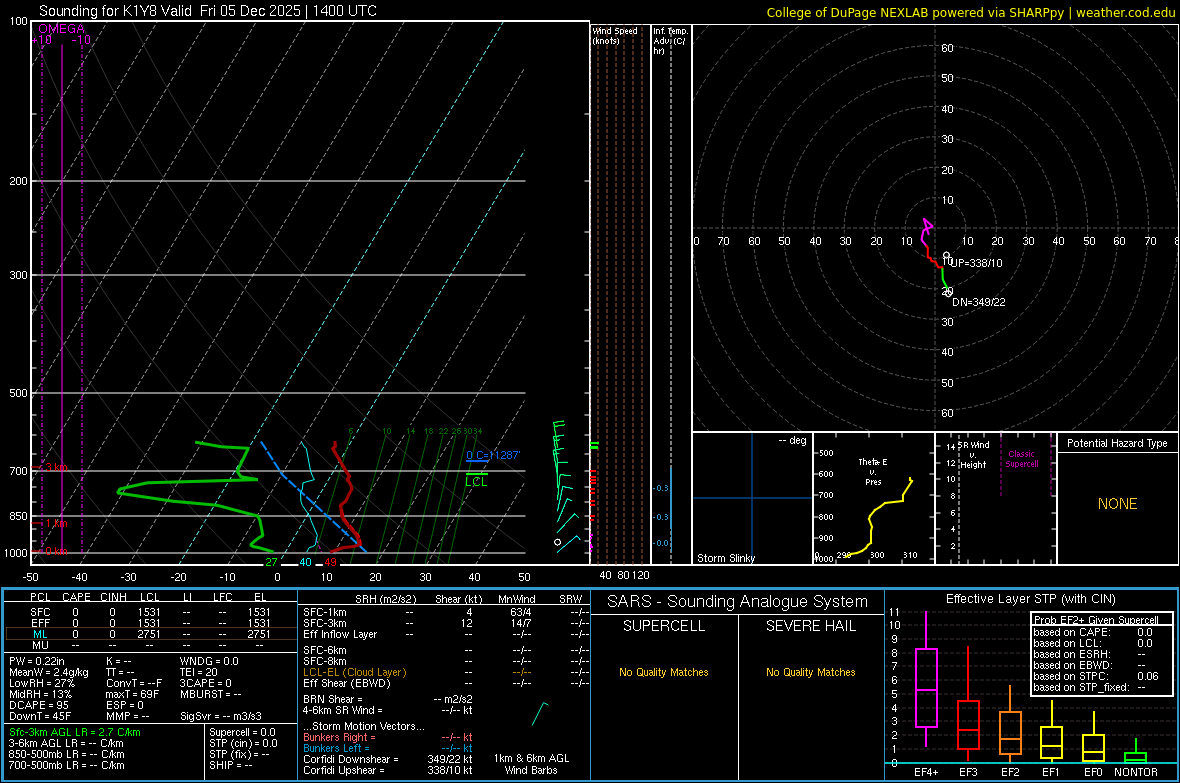Click the Storm Slinky label
The height and width of the screenshot is (783, 1180).
(x=725, y=558)
